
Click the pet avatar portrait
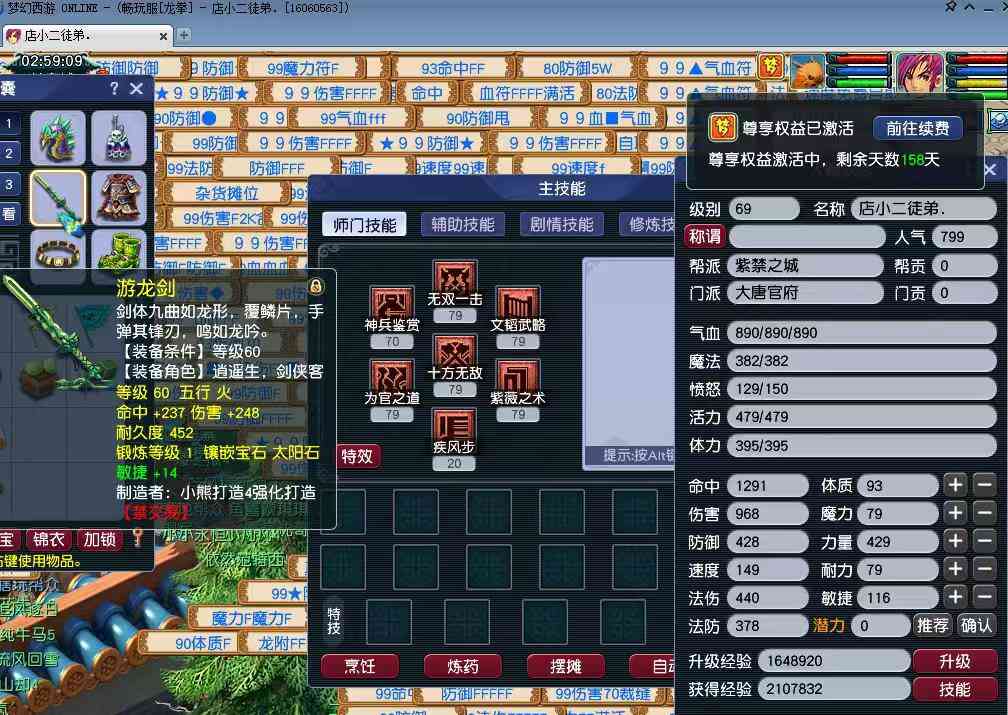point(807,71)
